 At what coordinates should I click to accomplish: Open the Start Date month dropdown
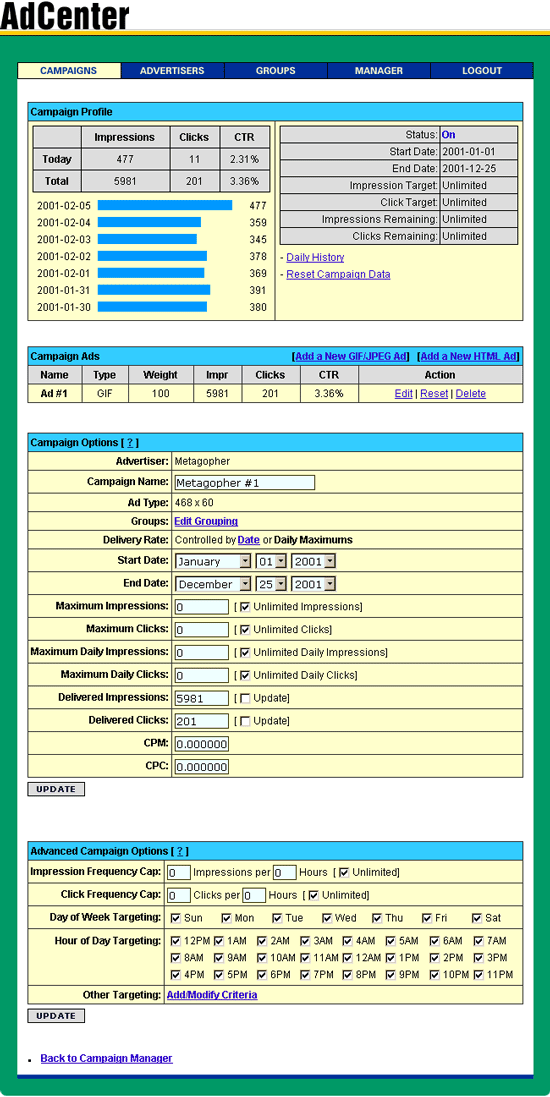coord(213,561)
